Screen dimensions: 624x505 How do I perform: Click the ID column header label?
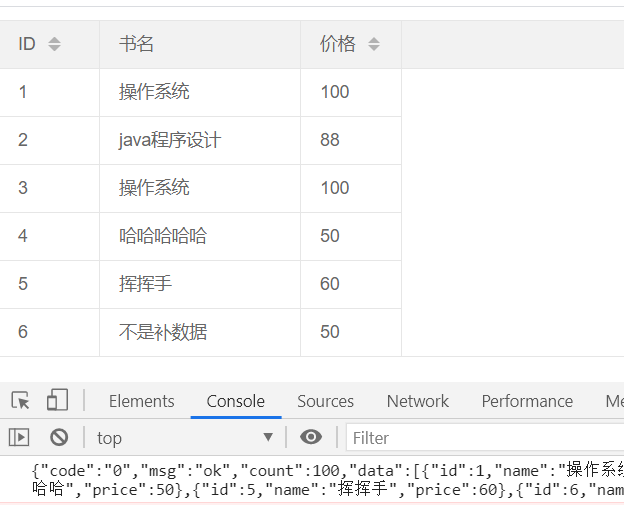[x=27, y=44]
